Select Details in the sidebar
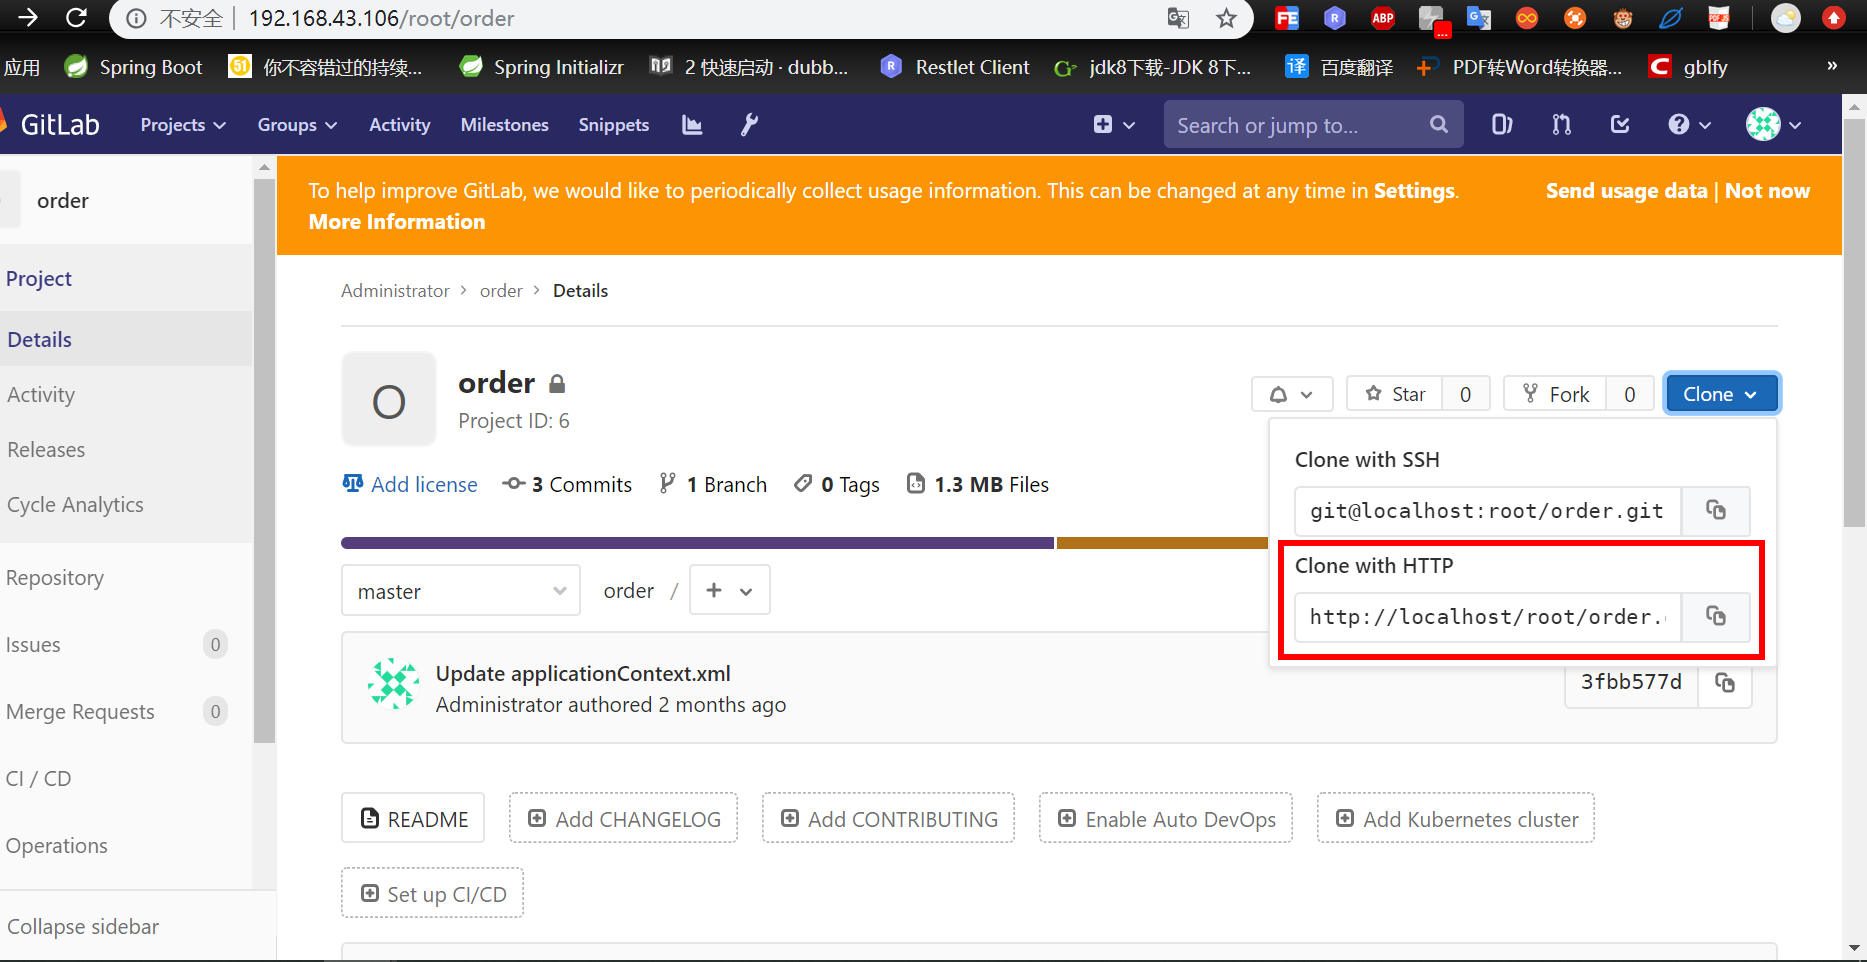 coord(126,339)
